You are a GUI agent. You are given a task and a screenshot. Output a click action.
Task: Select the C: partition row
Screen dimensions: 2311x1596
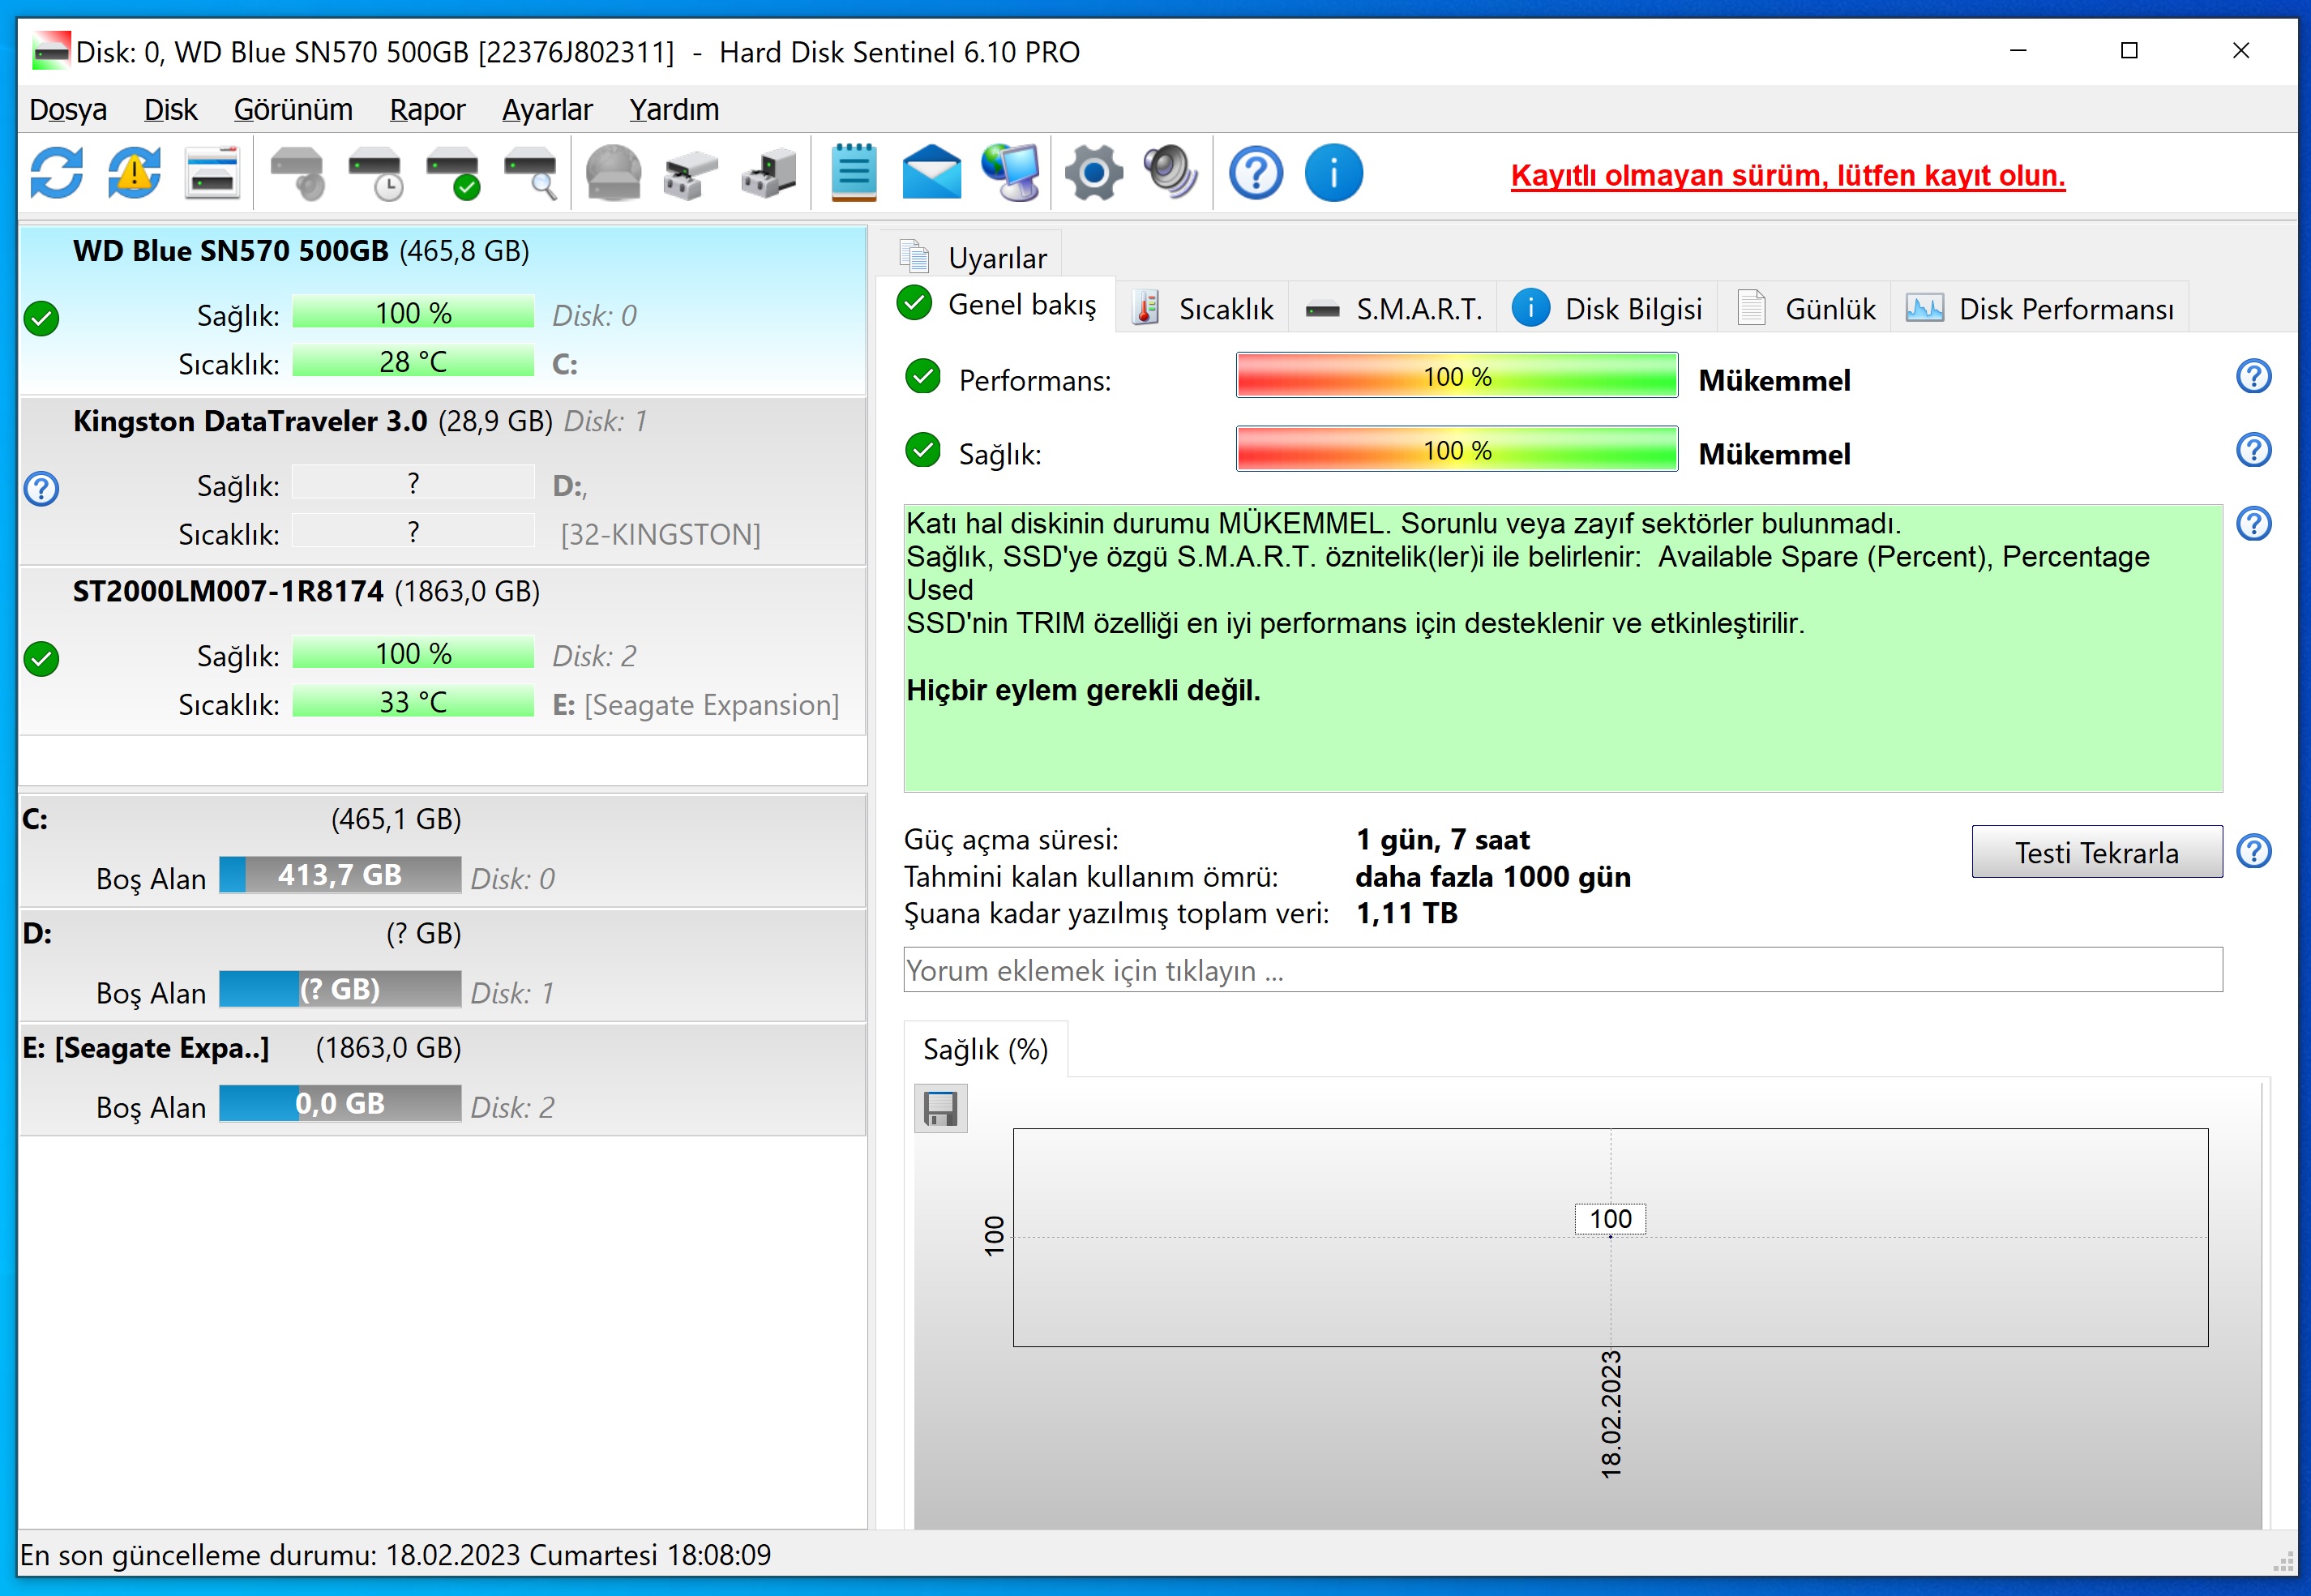click(443, 850)
